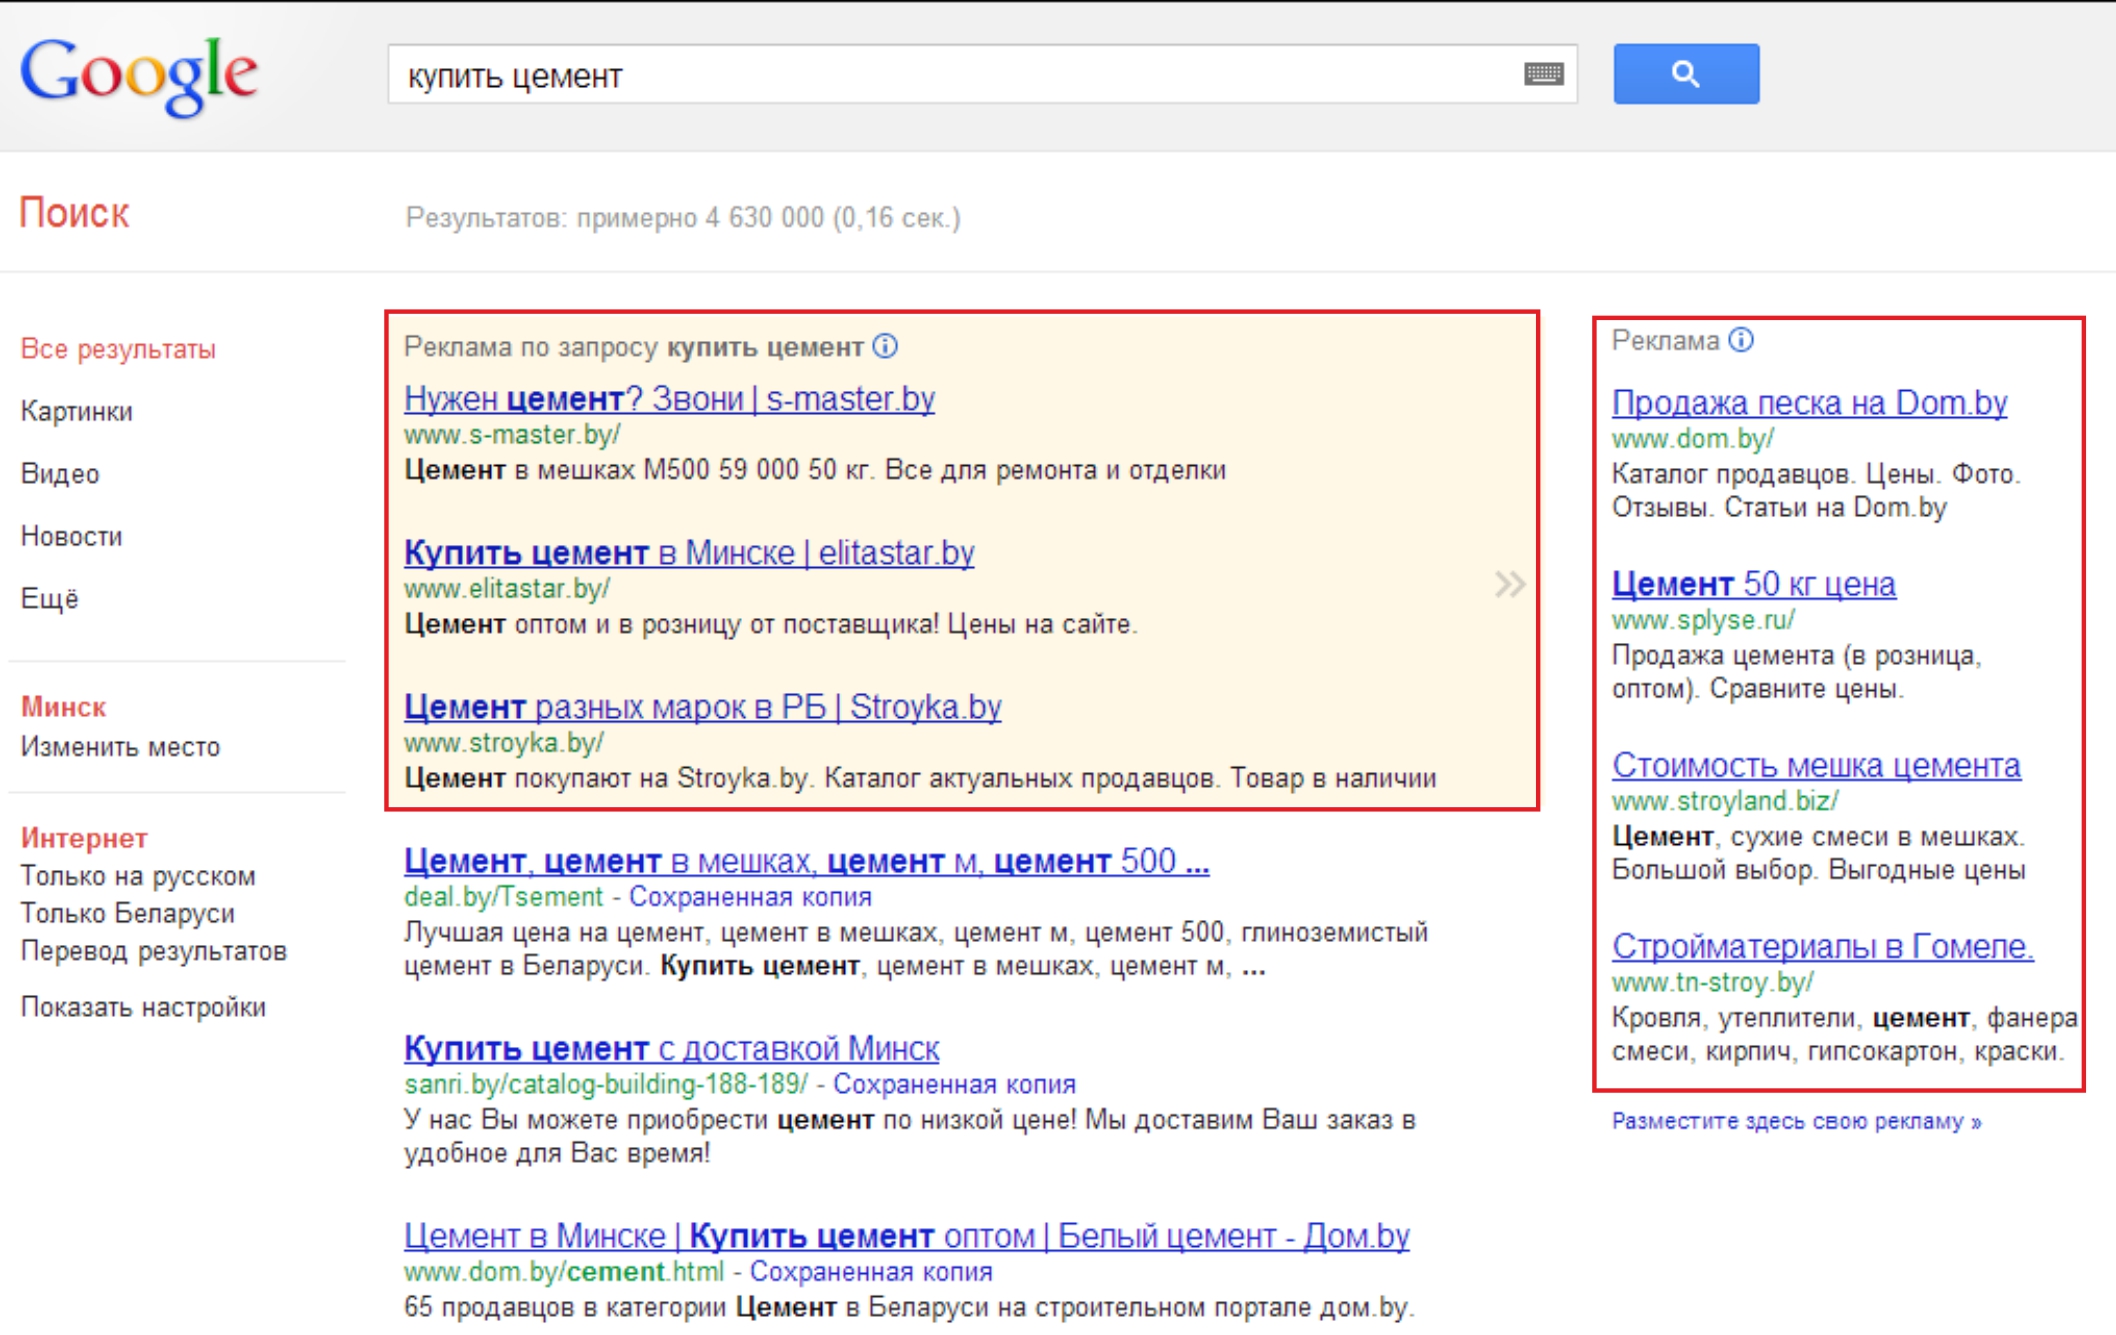Expand Показать настройки in sidebar
The width and height of the screenshot is (2116, 1335).
[x=143, y=1007]
